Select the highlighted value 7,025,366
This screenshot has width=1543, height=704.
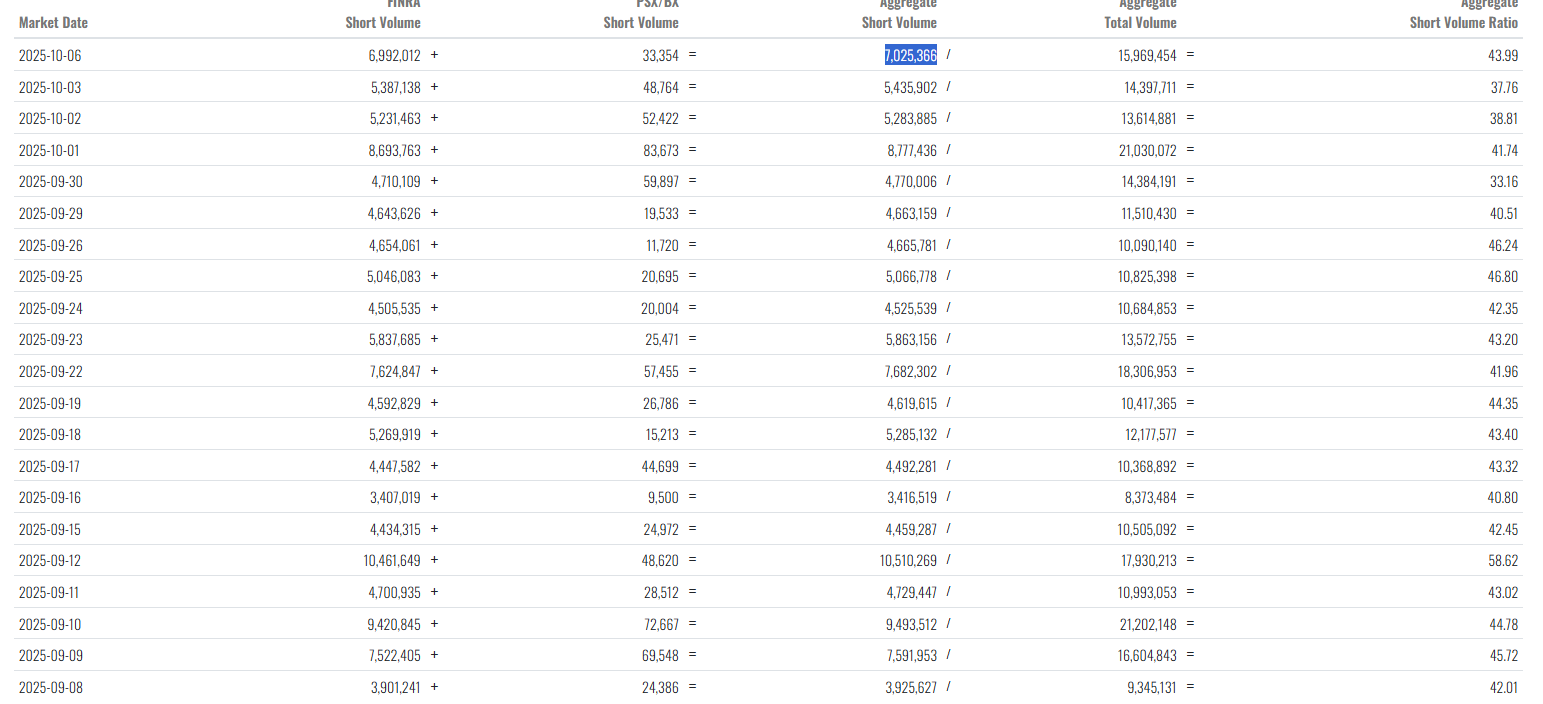pos(910,56)
